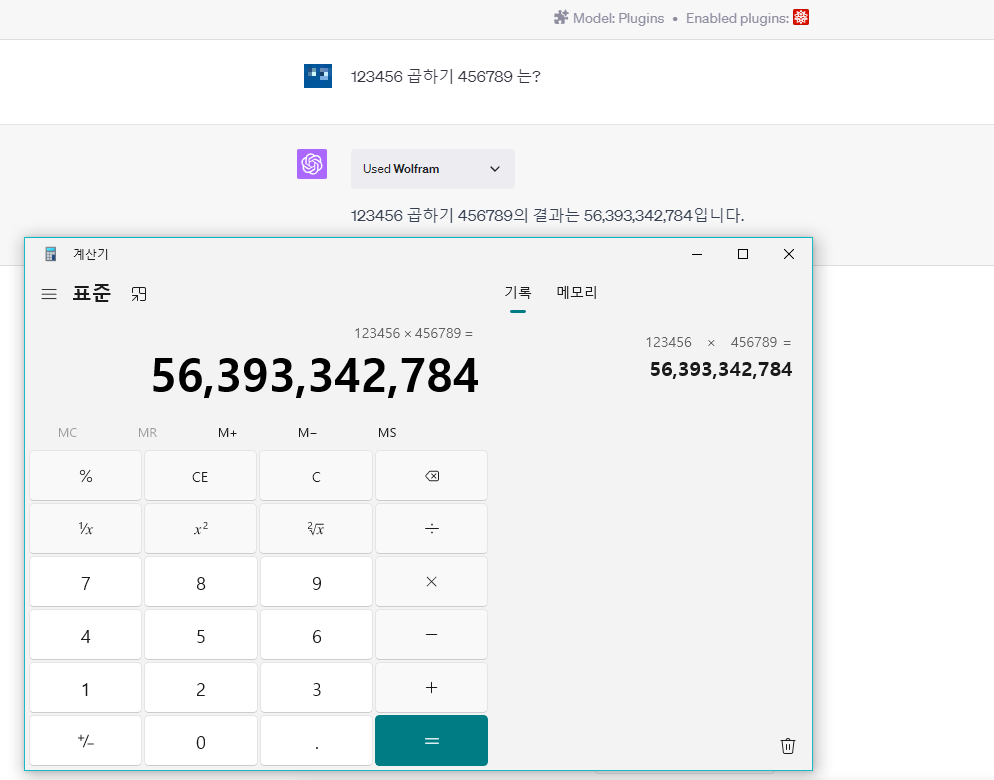The width and height of the screenshot is (994, 780).
Task: Click digit 9 on the keypad
Action: [316, 582]
